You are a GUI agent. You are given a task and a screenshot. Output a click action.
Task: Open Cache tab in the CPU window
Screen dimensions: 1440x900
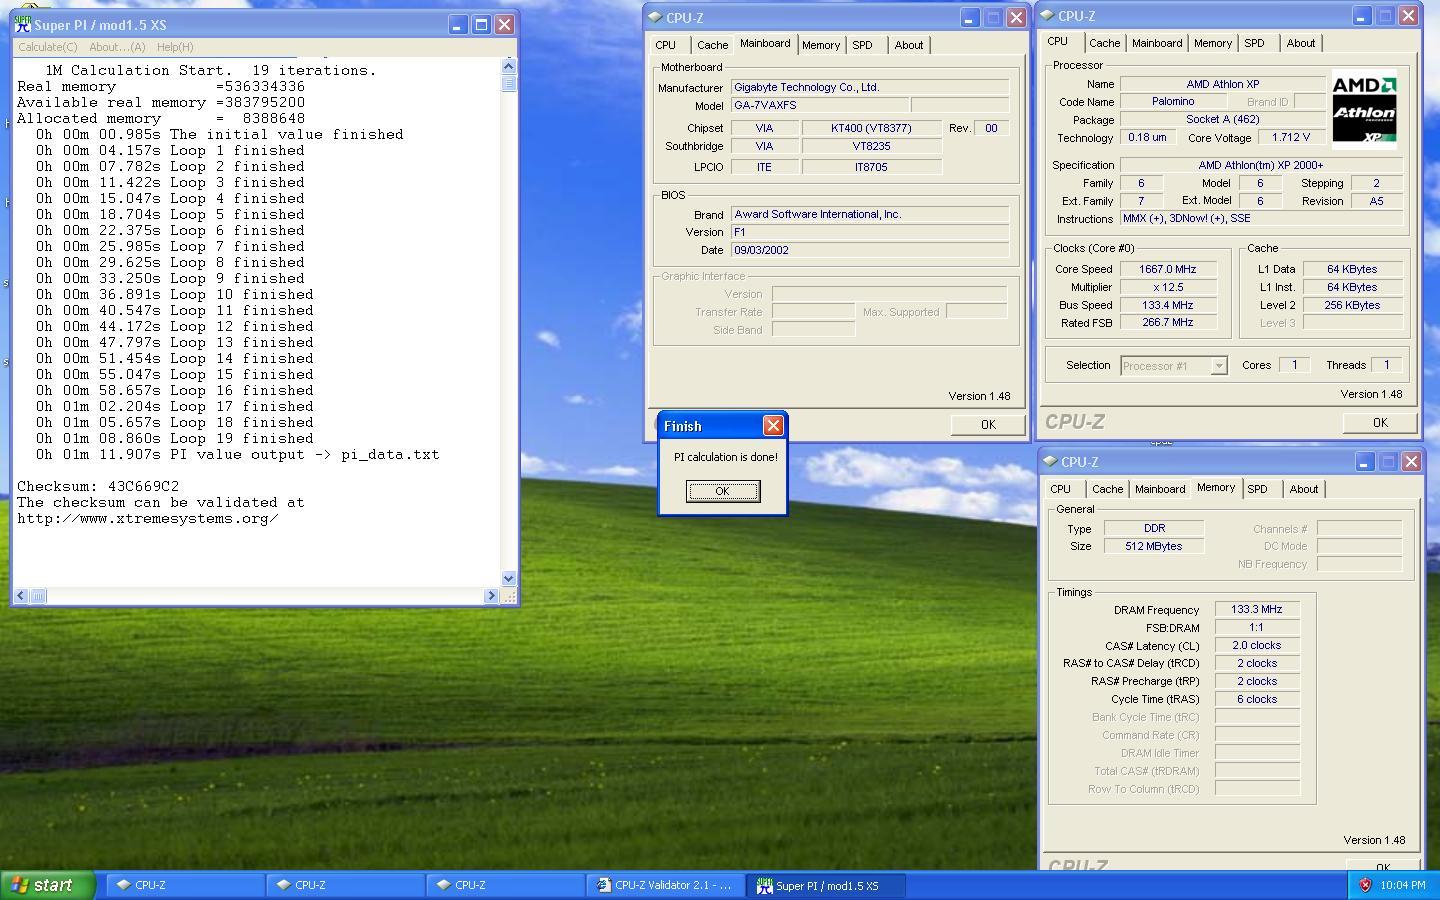[1105, 43]
